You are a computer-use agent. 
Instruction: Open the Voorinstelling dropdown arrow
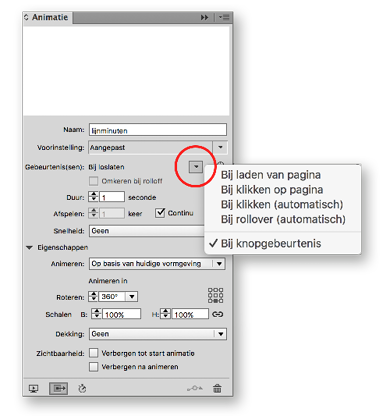click(220, 147)
